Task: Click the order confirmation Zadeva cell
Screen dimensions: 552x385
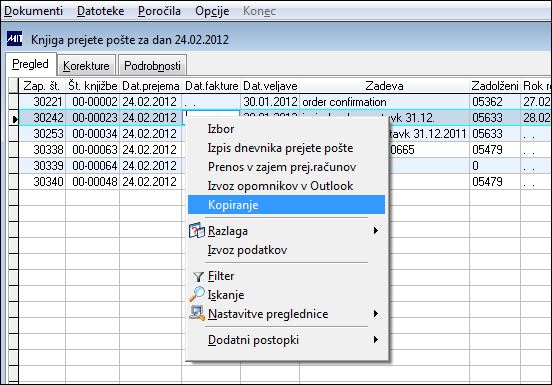Action: pyautogui.click(x=384, y=102)
